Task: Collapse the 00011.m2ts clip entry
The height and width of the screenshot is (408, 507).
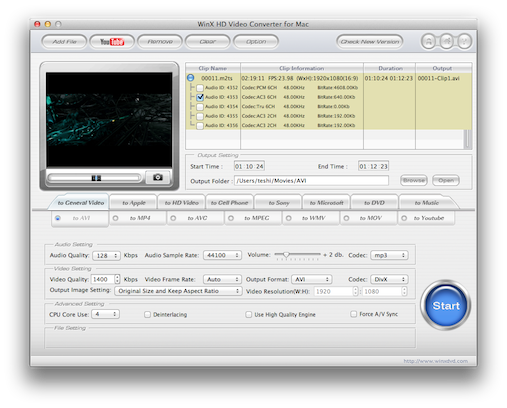Action: 190,78
